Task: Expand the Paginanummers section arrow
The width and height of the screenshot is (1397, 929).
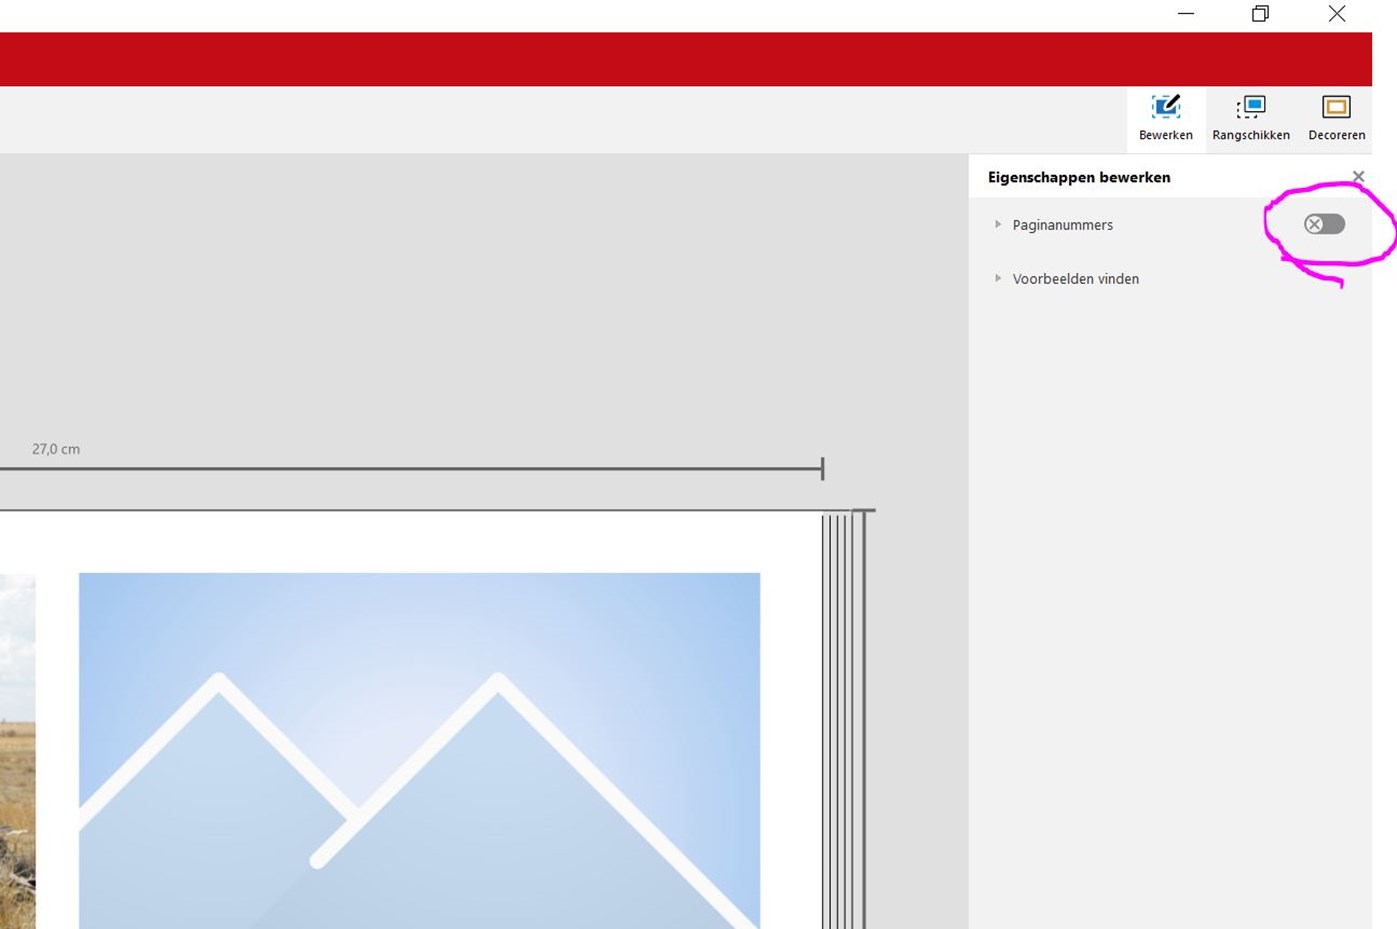Action: point(998,225)
